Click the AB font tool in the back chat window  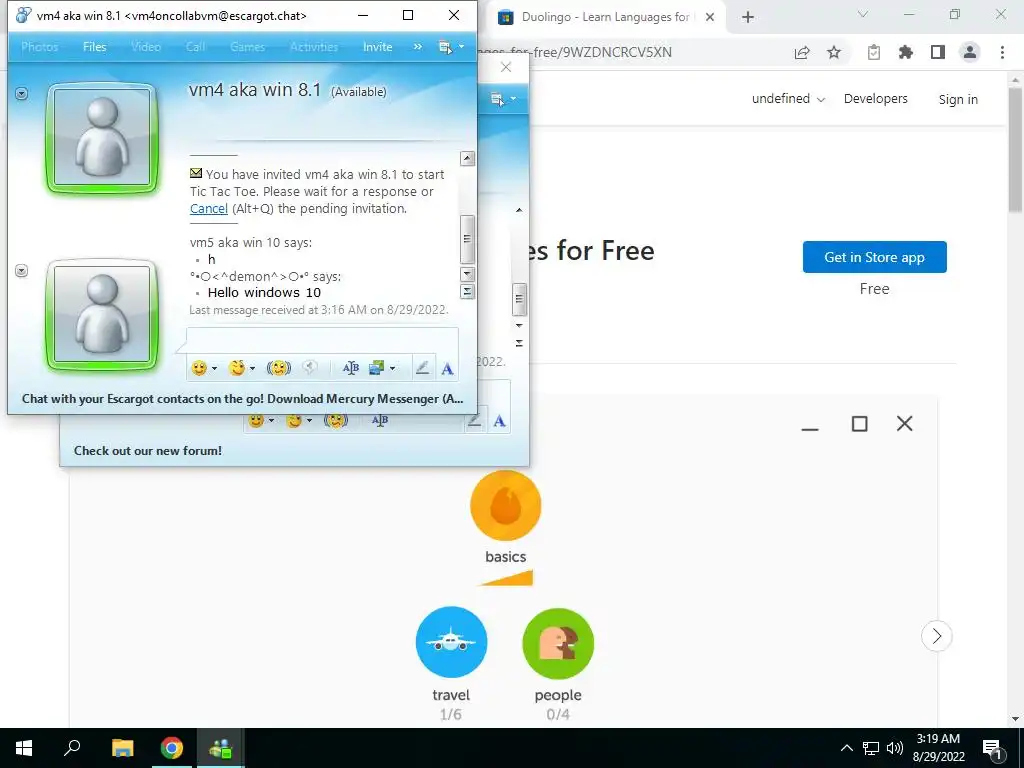pos(380,421)
